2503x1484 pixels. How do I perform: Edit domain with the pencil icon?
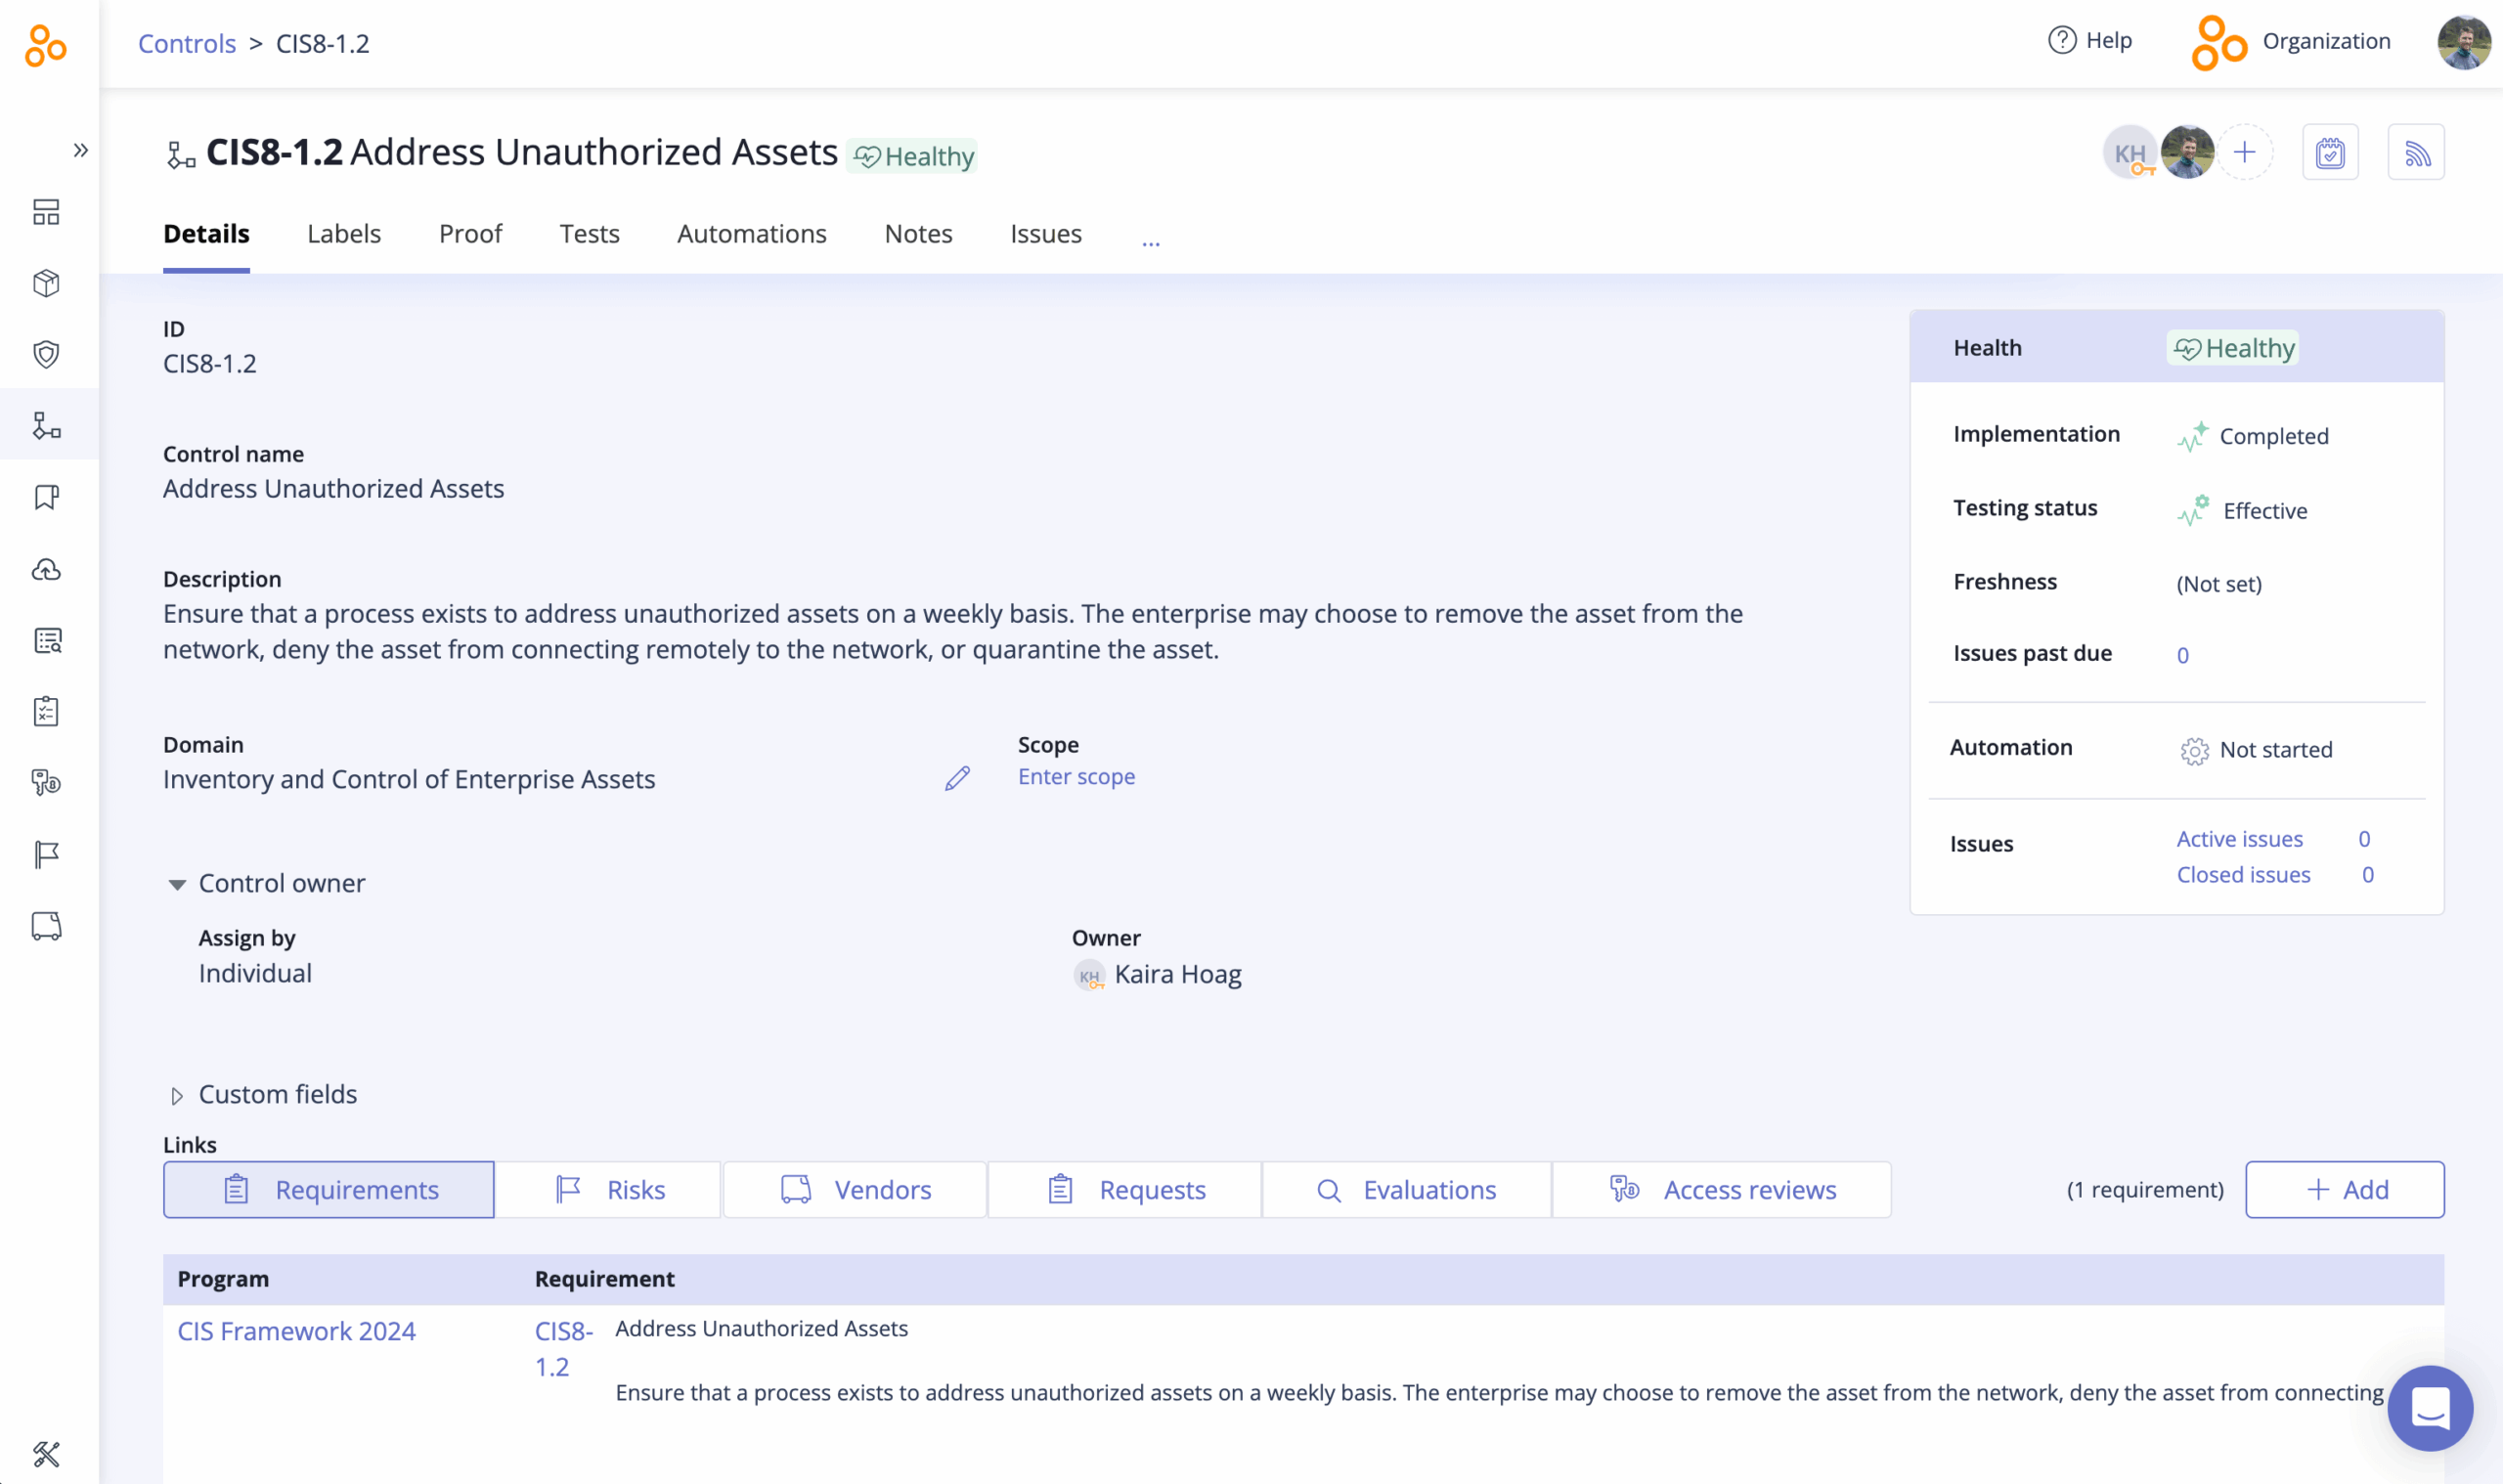957,778
